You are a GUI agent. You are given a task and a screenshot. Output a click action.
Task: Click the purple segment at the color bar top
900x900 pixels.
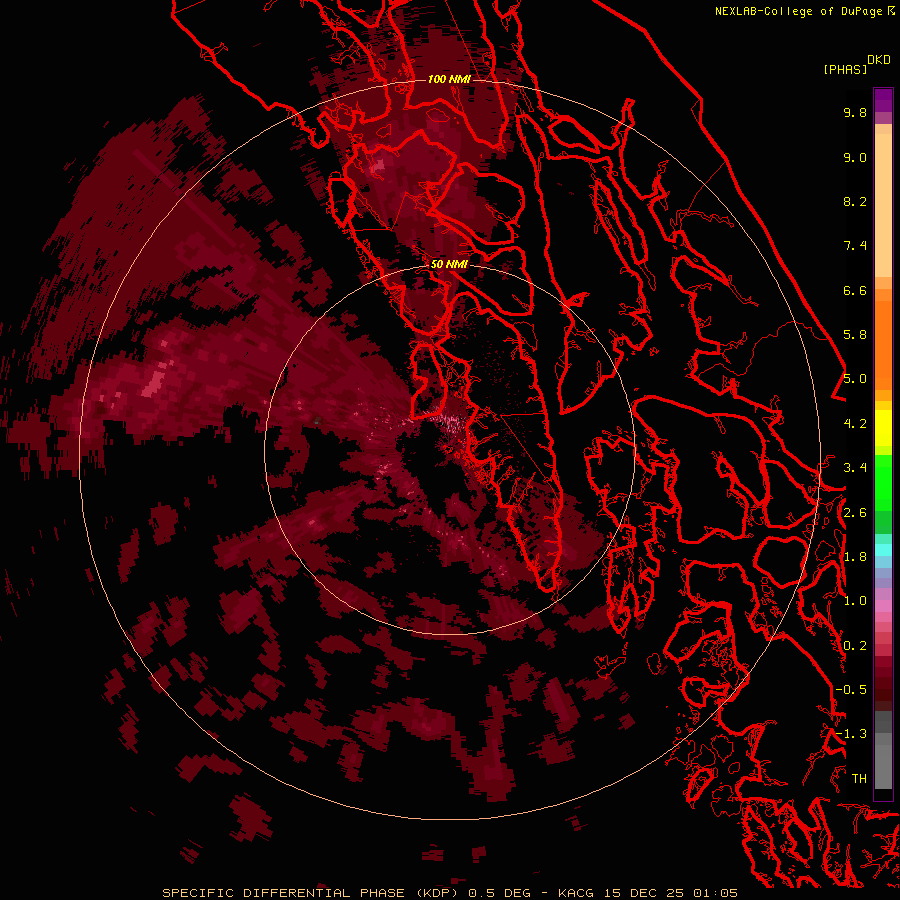(x=883, y=100)
